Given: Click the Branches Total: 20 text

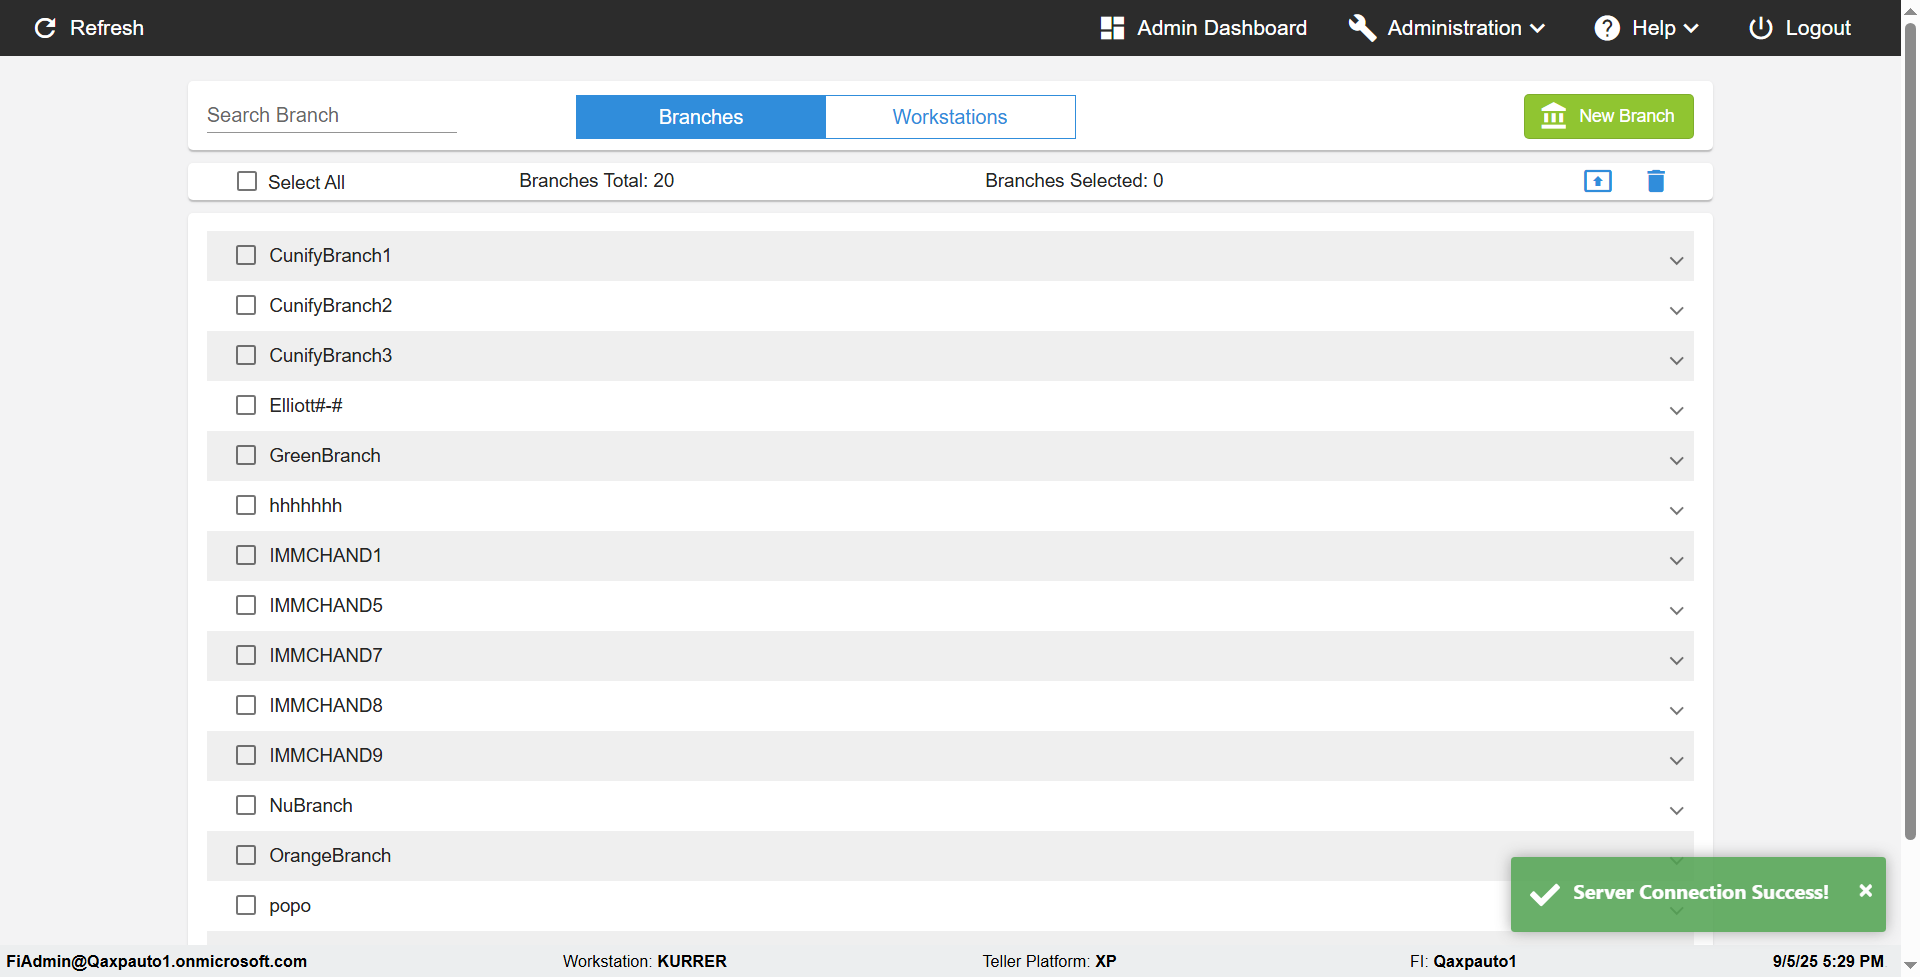Looking at the screenshot, I should click(597, 180).
